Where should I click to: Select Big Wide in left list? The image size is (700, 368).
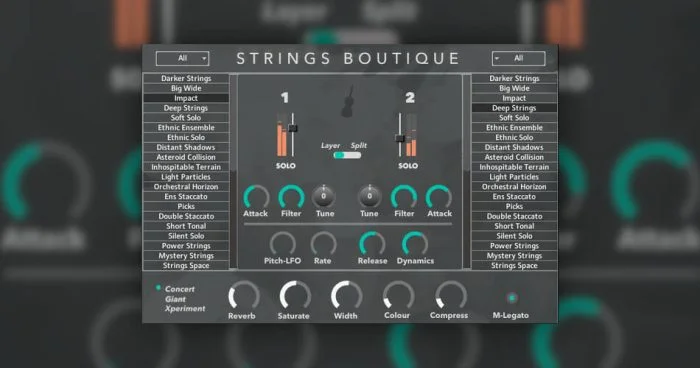pyautogui.click(x=186, y=88)
